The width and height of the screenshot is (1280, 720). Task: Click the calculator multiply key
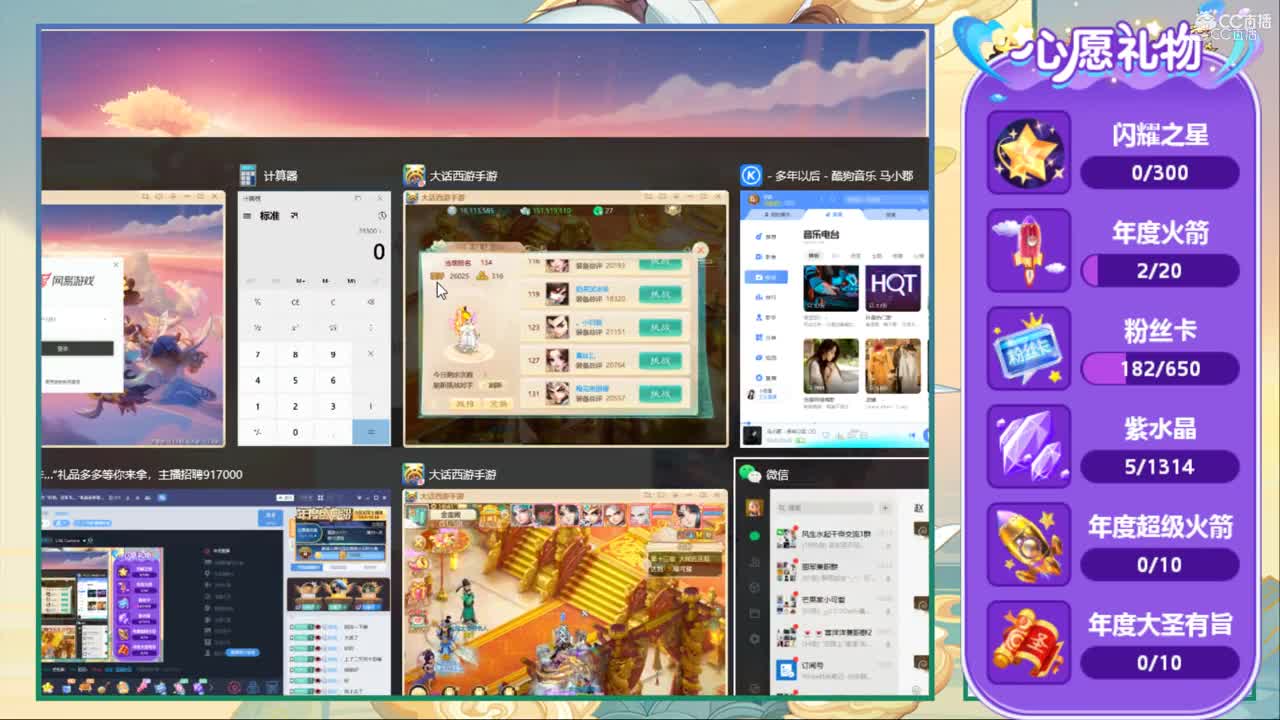(x=371, y=354)
